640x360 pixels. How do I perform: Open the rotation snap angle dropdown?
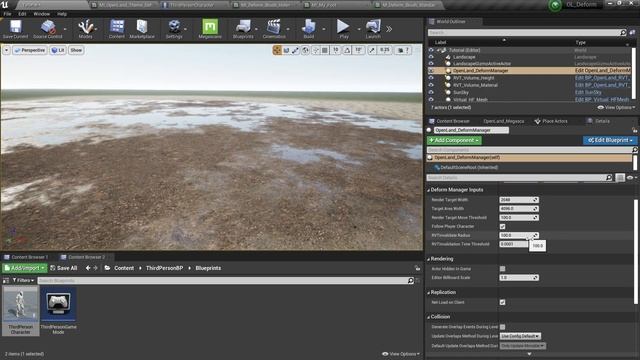tap(358, 50)
